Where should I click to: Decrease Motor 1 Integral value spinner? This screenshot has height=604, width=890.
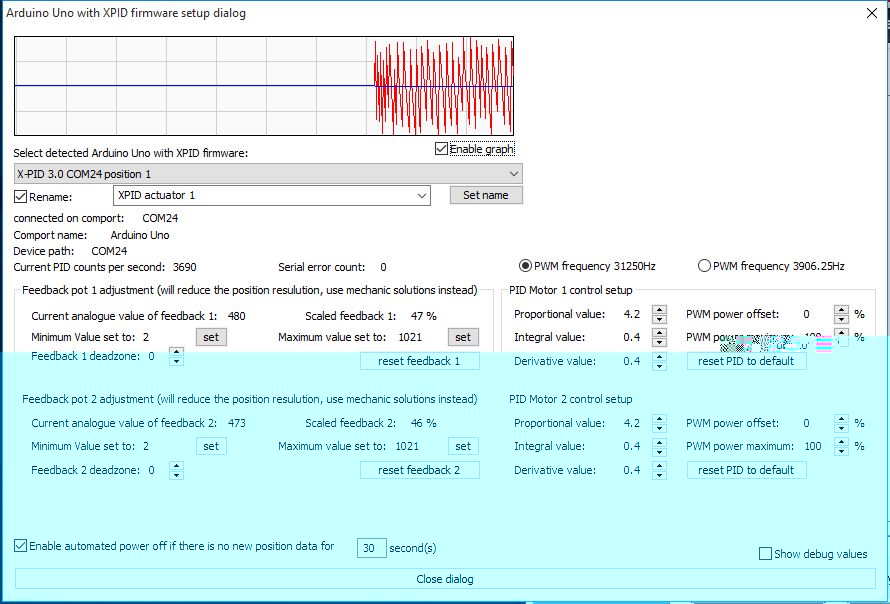coord(659,343)
